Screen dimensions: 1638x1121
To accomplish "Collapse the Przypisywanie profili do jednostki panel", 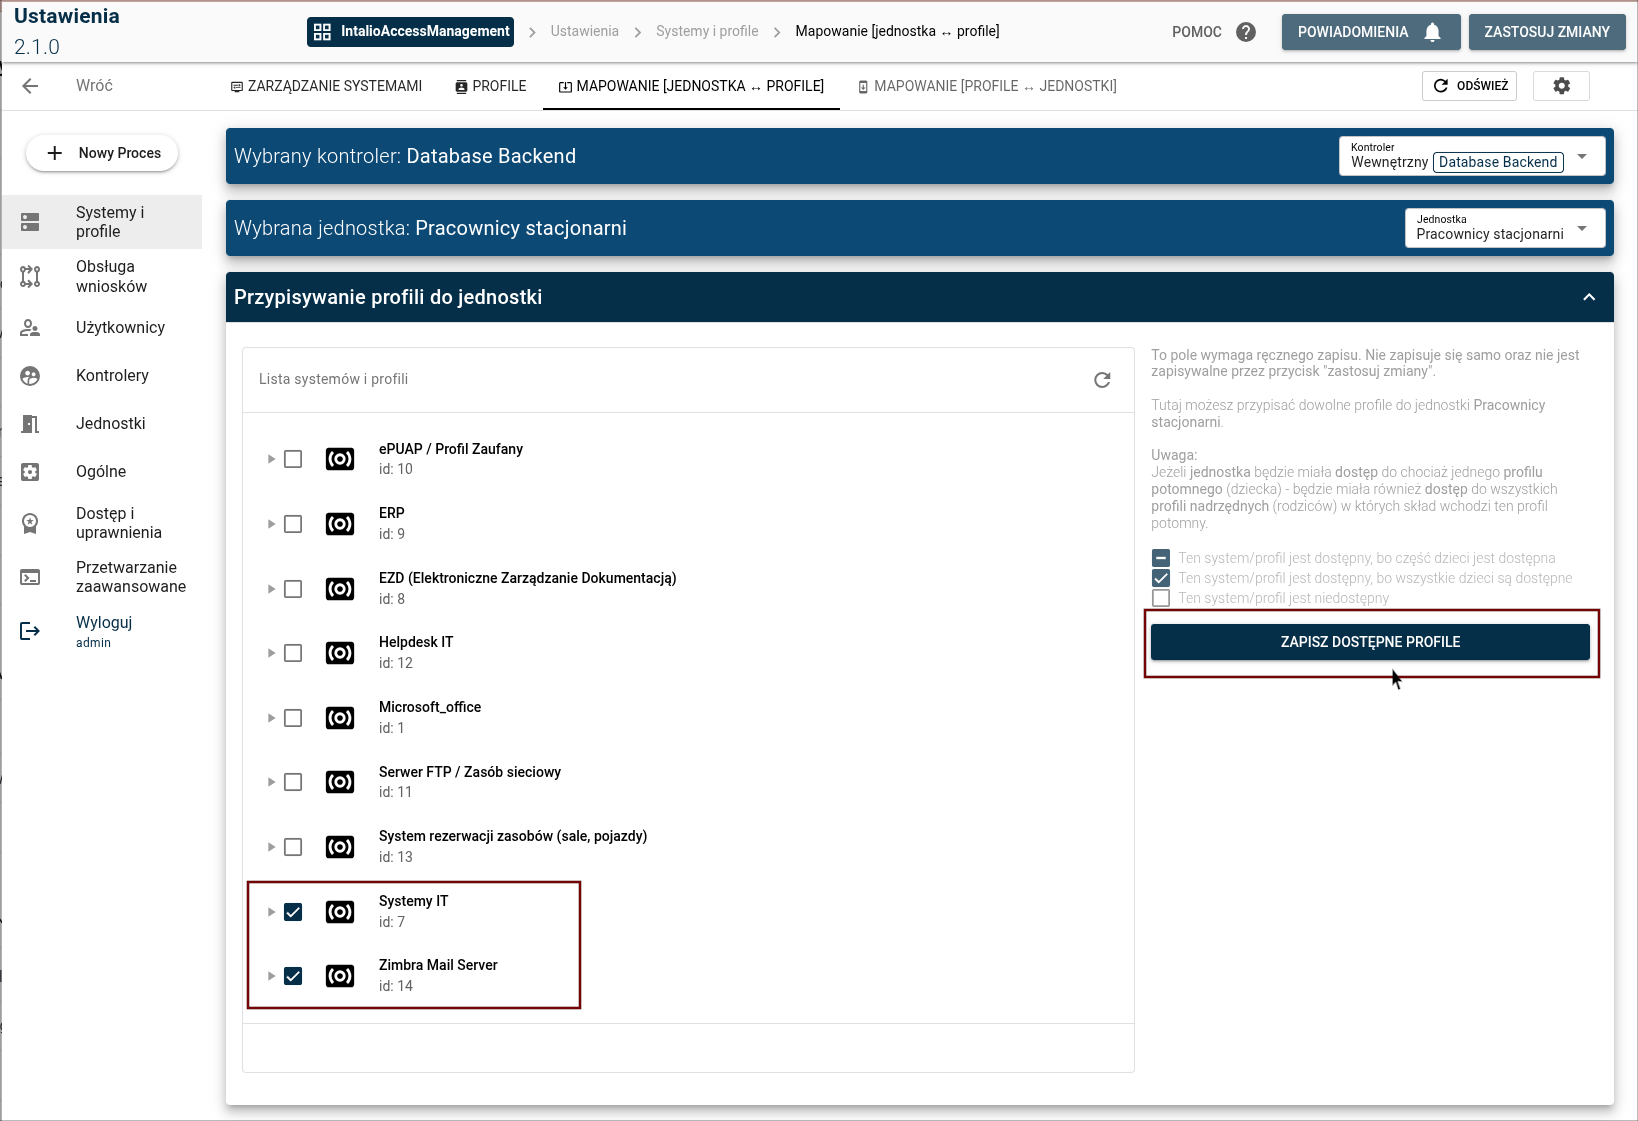I will click(x=1589, y=297).
